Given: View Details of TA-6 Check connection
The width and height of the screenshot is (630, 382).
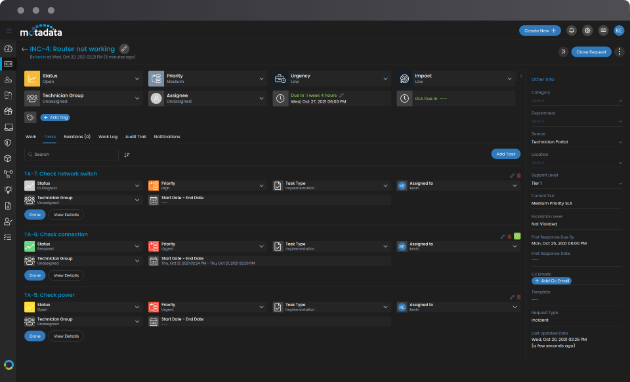Looking at the screenshot, I should pos(66,276).
